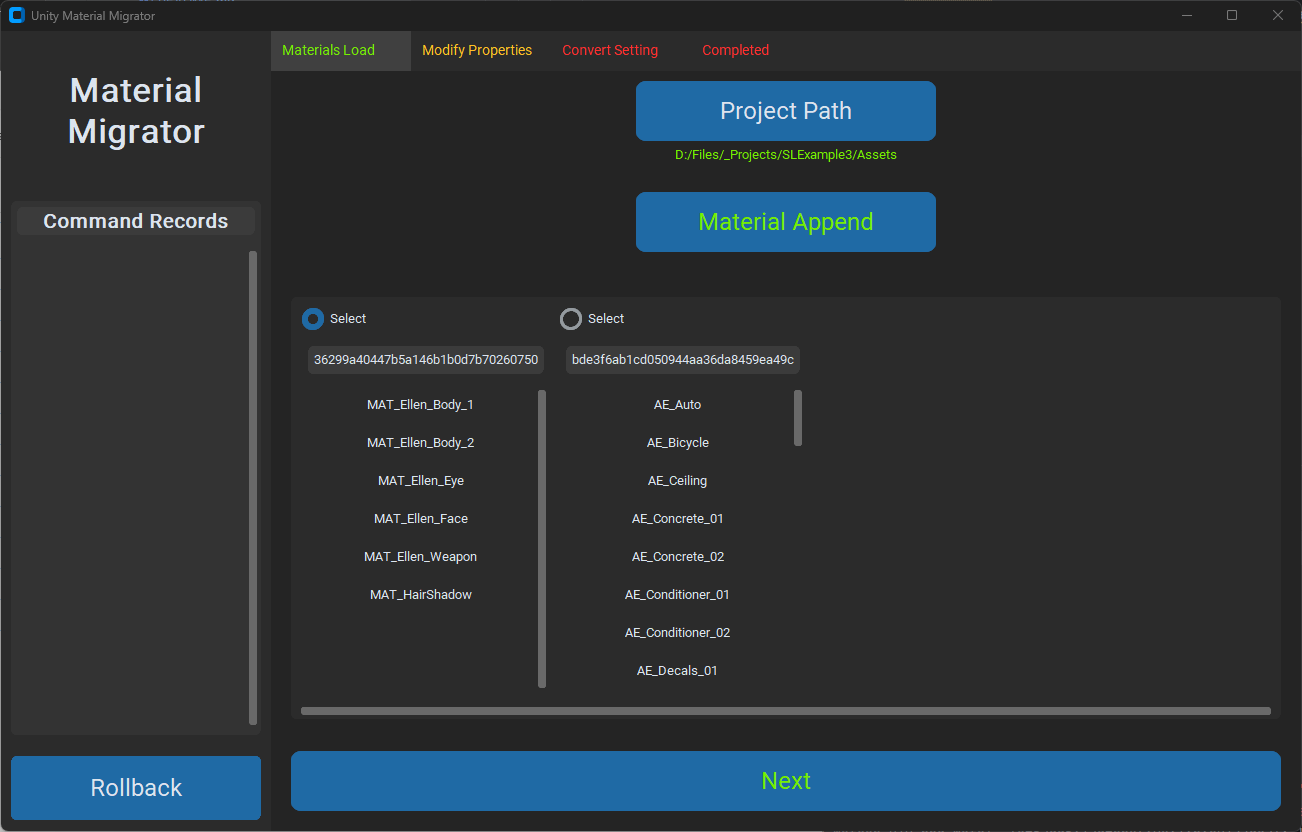Select MAT_Ellen_Body_2 material

coord(420,443)
